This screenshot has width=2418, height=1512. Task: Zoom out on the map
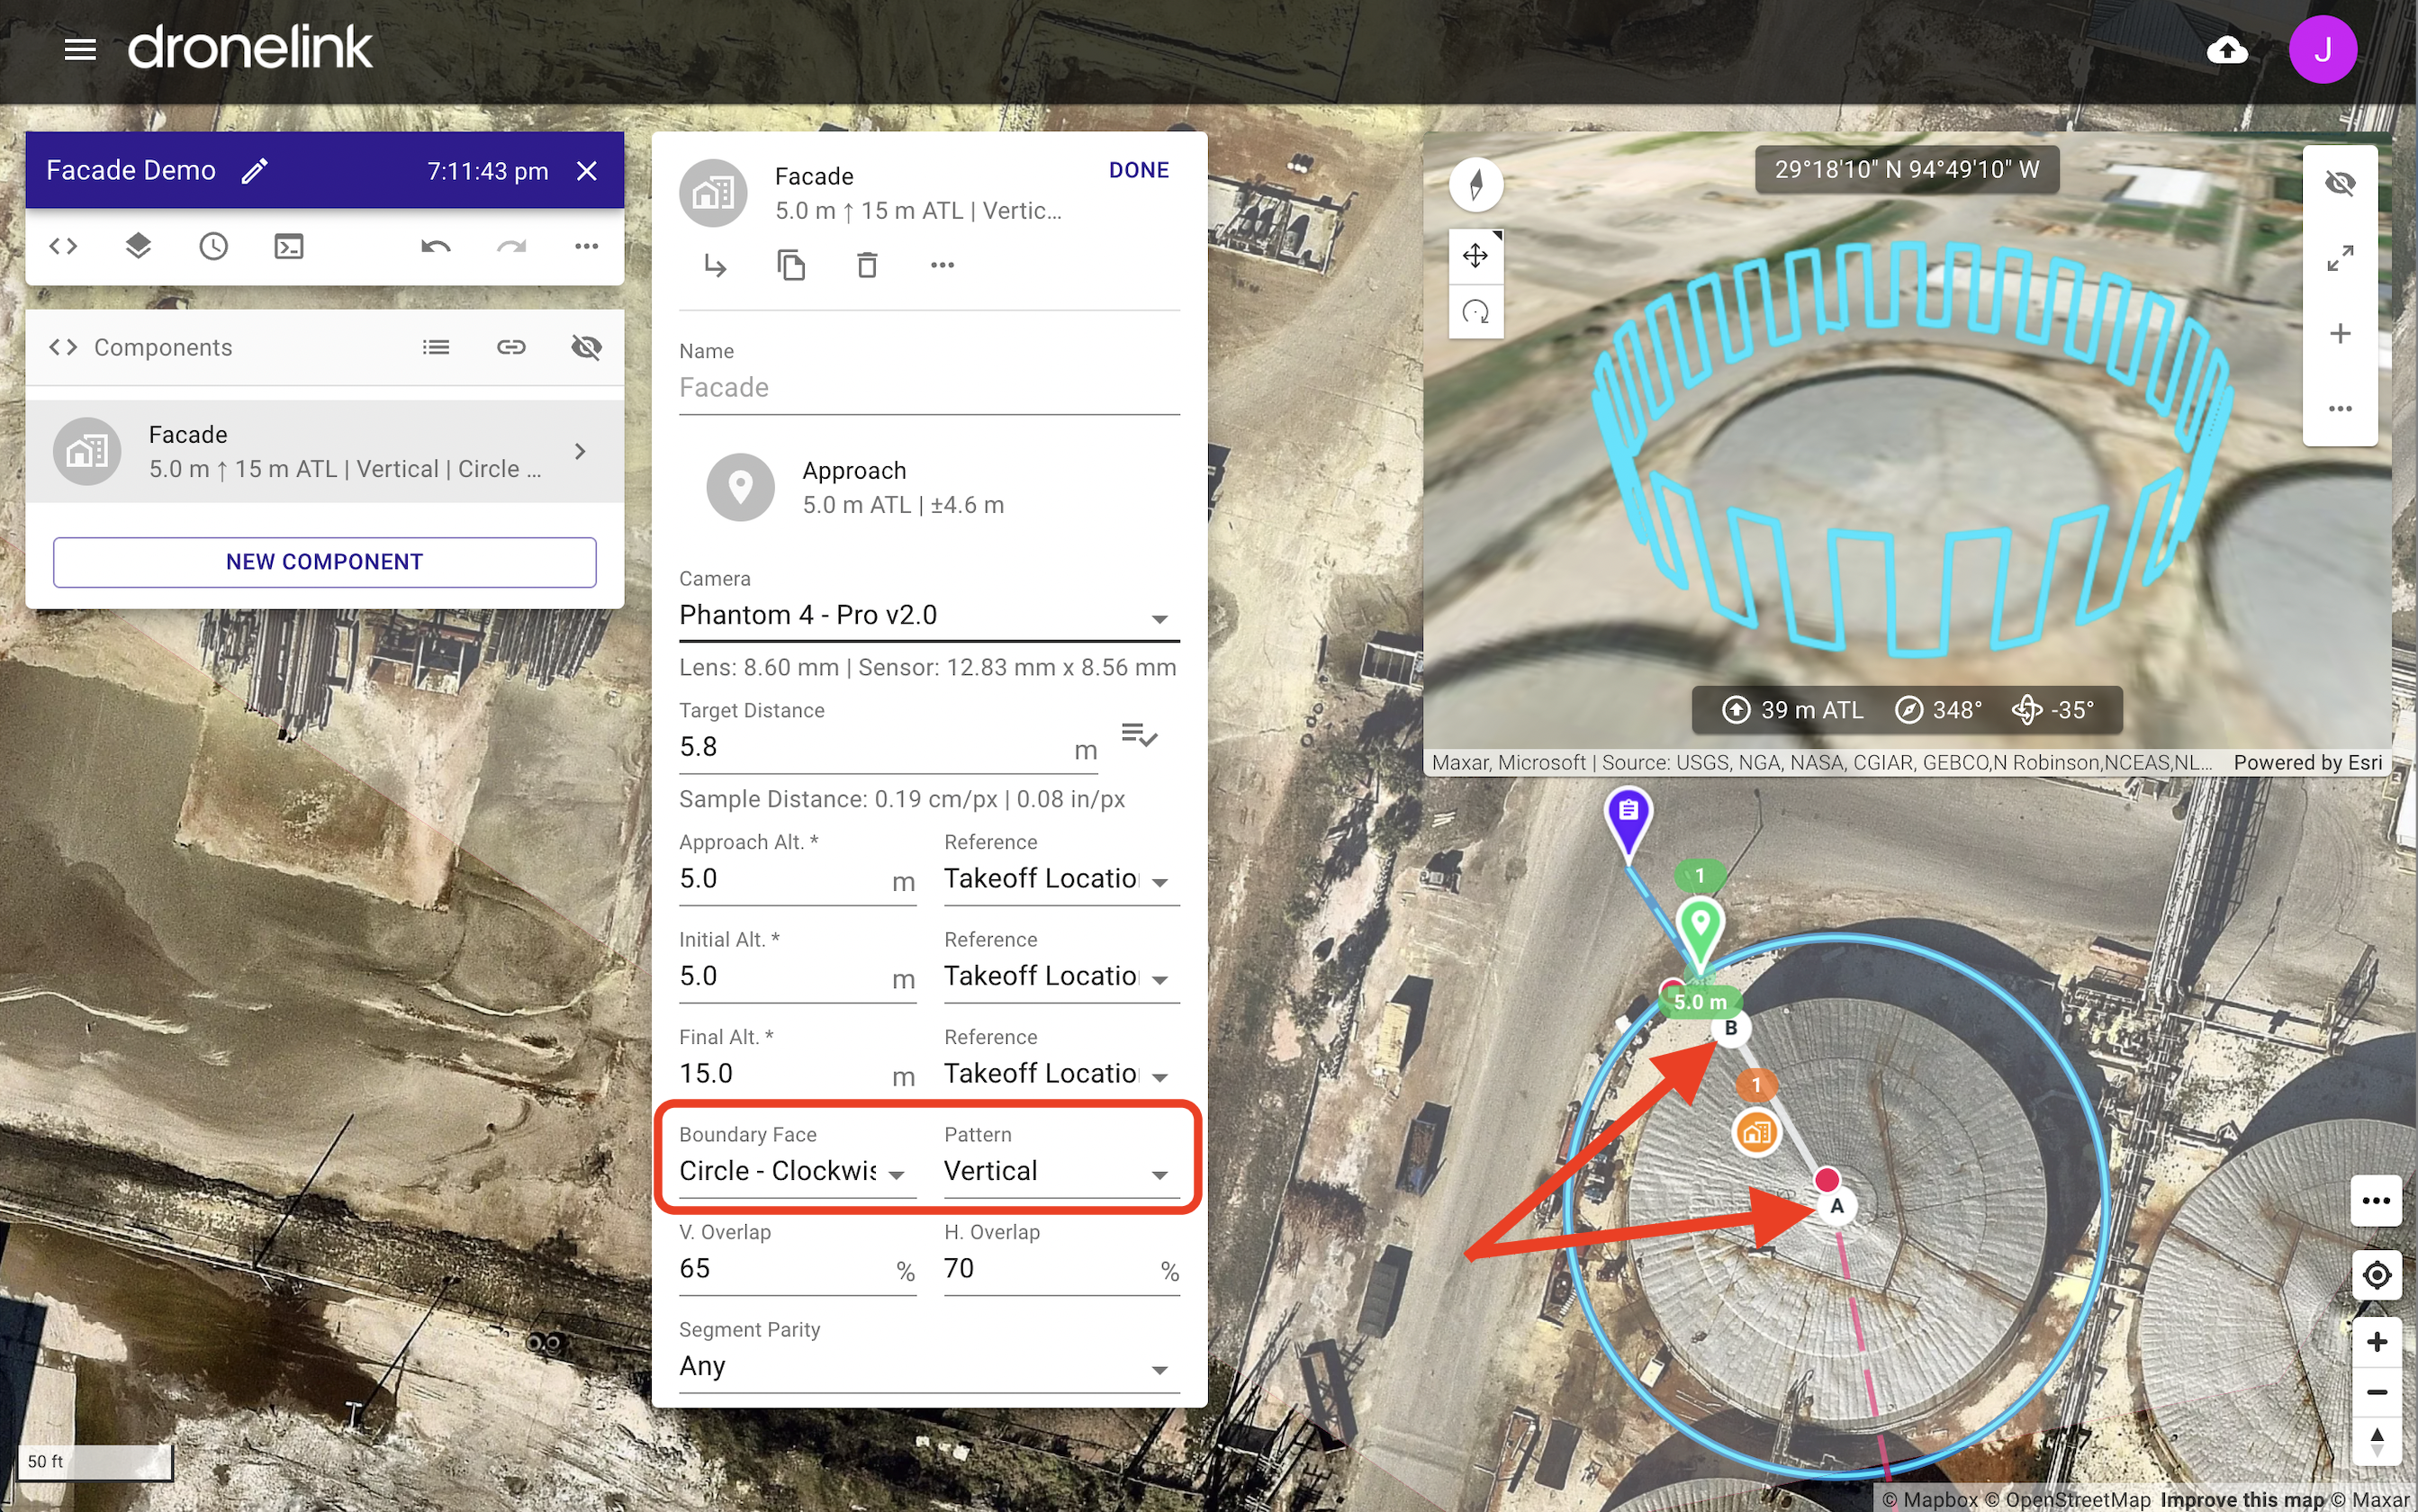coord(2376,1392)
